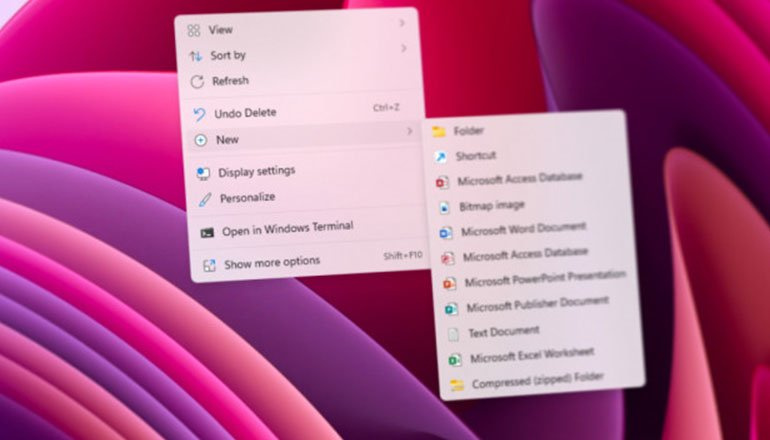
Task: Select the New menu entry
Action: point(304,137)
